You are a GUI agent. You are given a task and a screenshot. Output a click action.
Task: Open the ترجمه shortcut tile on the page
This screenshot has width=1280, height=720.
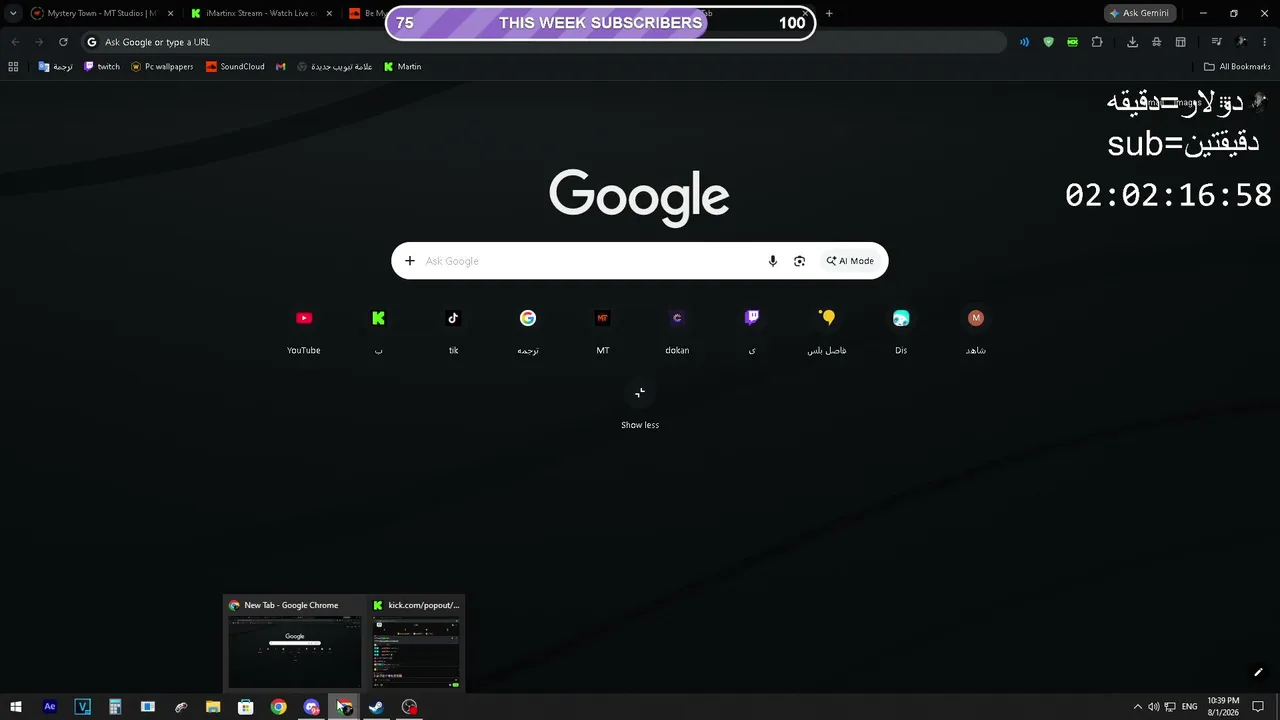coord(528,330)
